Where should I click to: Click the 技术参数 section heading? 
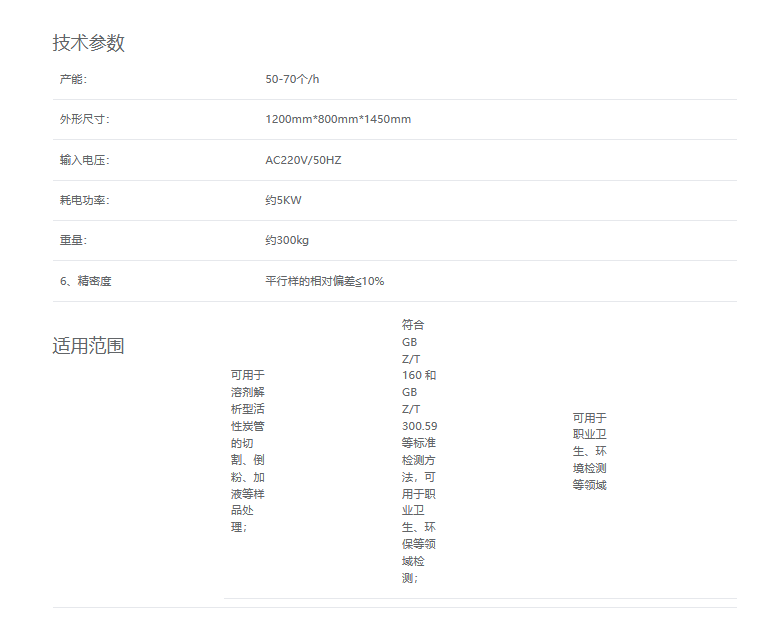coord(88,43)
